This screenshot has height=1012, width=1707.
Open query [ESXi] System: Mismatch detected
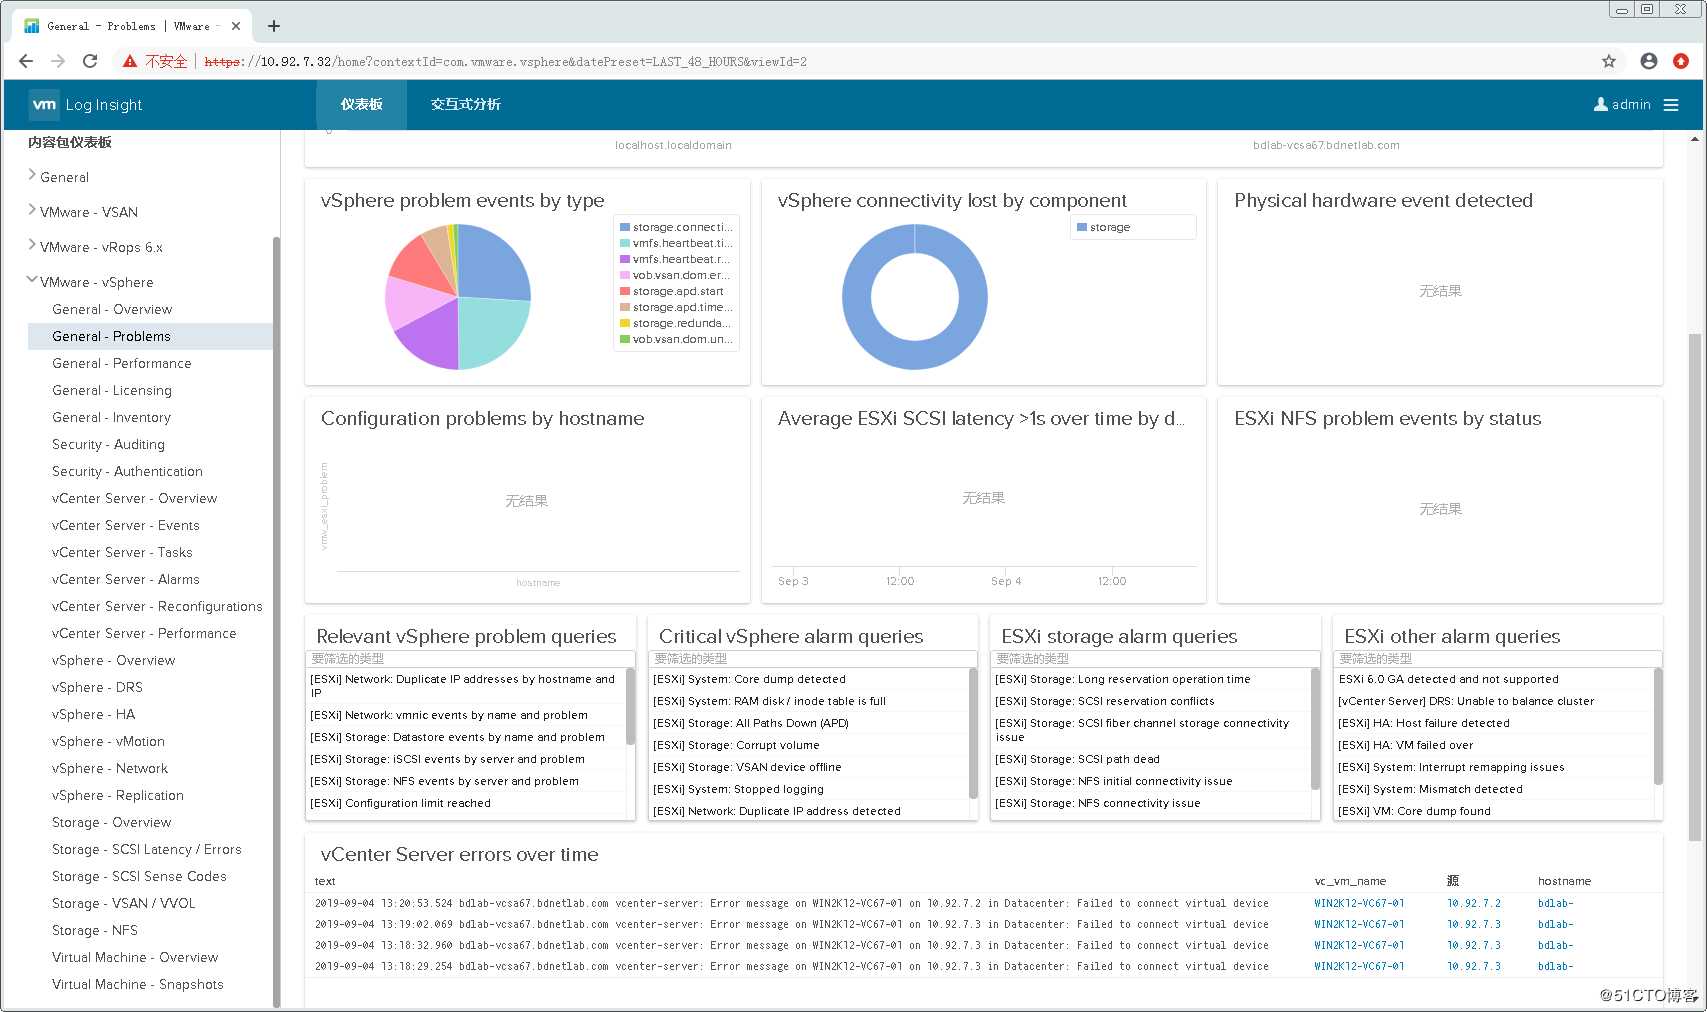point(1431,789)
